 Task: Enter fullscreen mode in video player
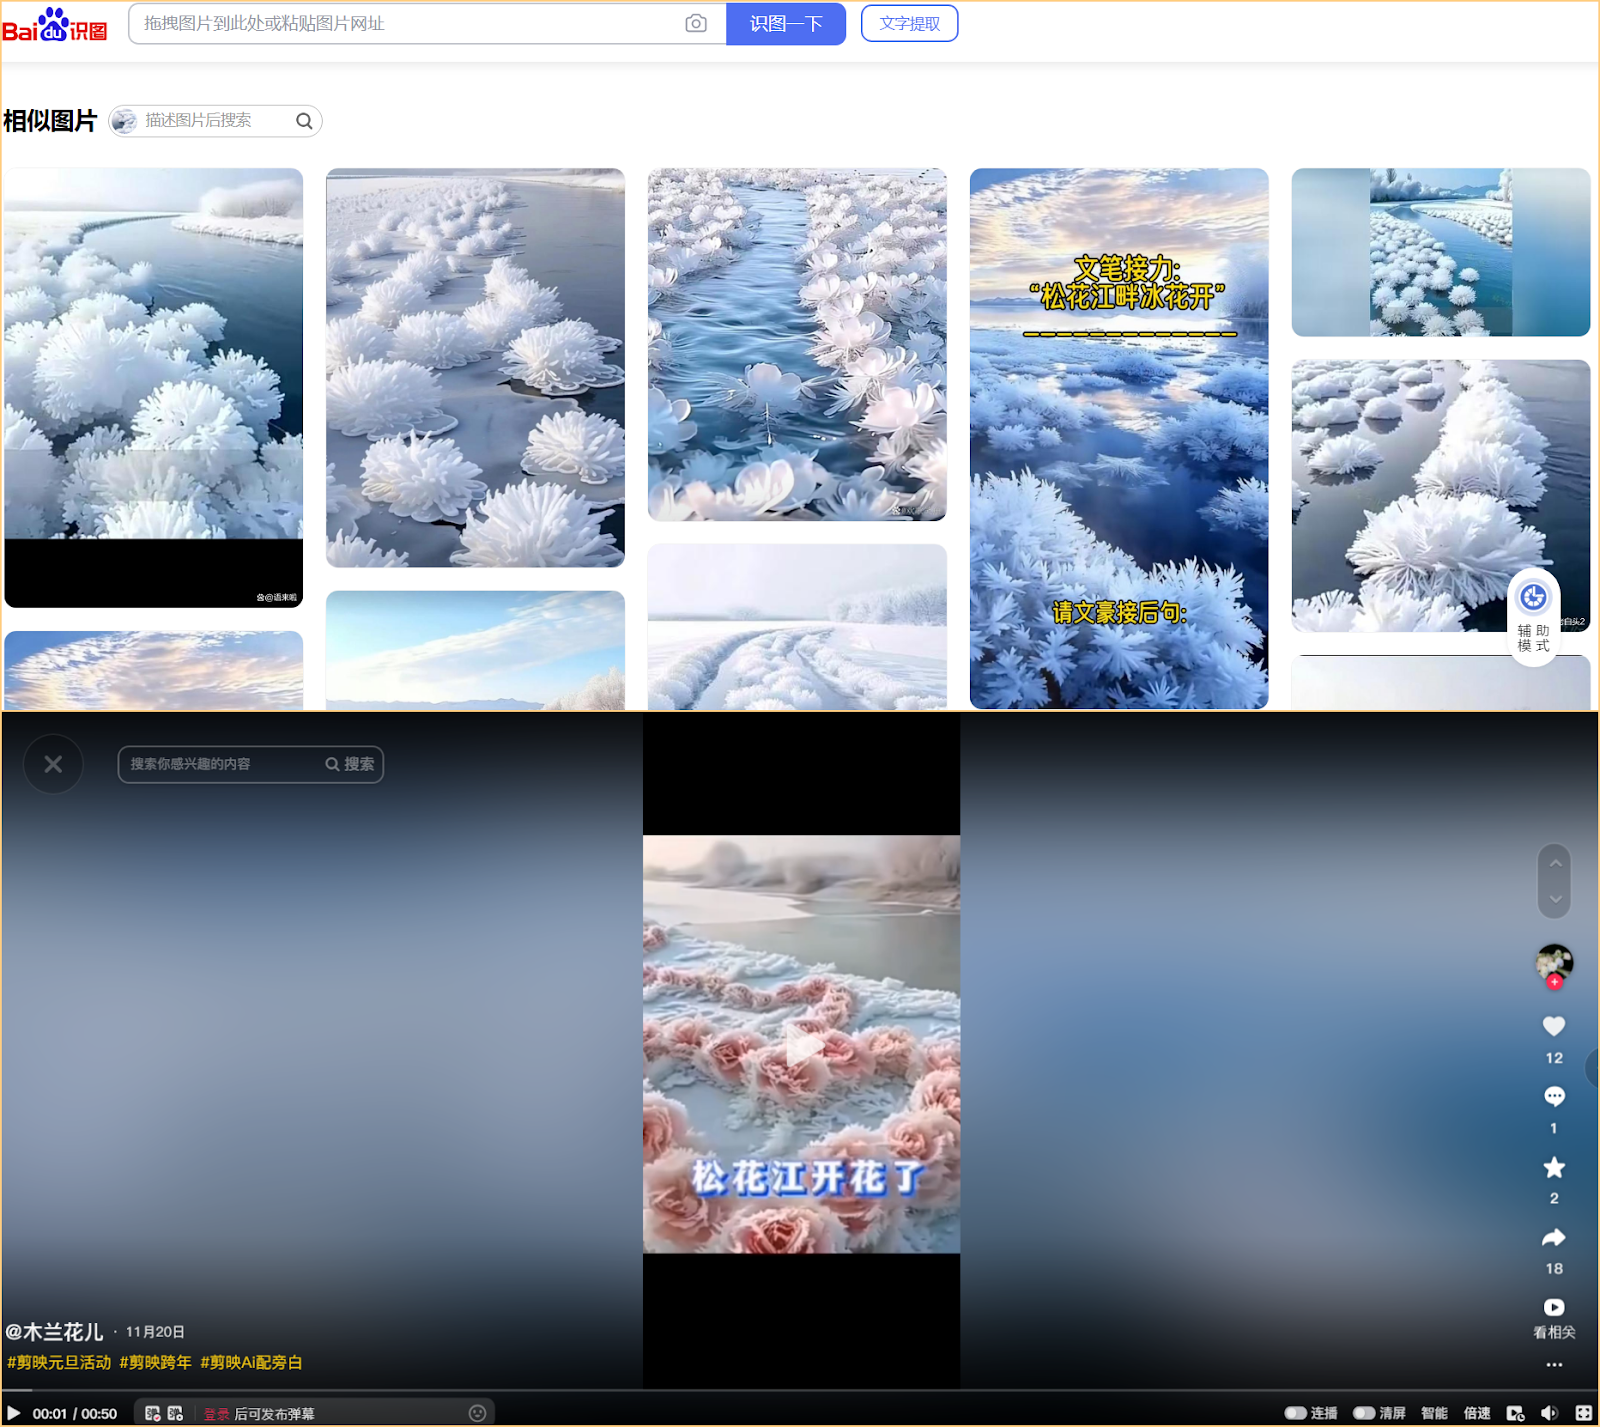click(x=1583, y=1413)
